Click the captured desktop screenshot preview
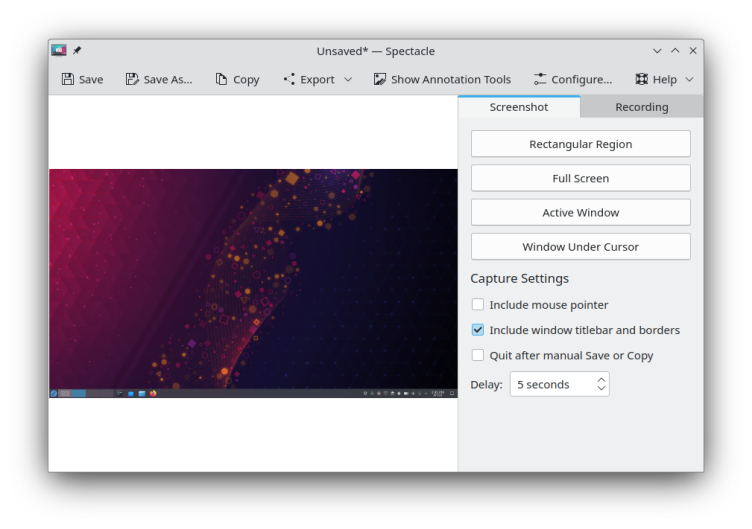Viewport: 752px width, 529px height. (253, 283)
